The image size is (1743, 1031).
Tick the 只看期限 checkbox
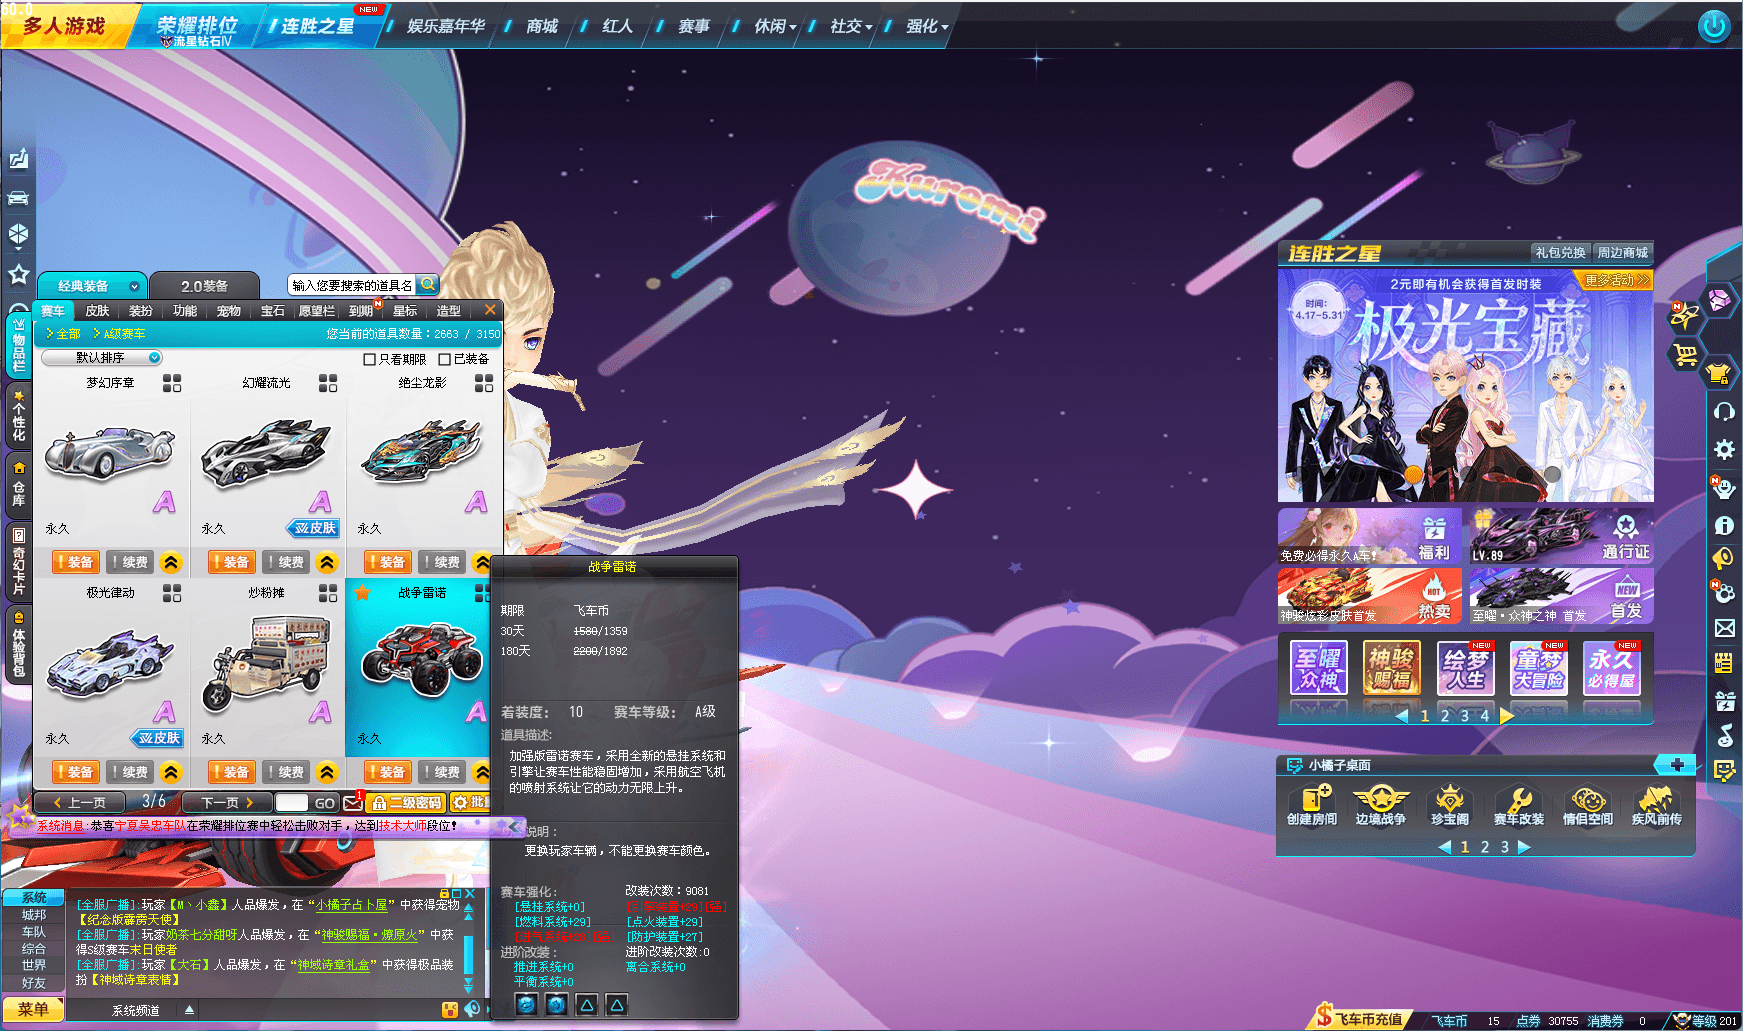click(369, 359)
